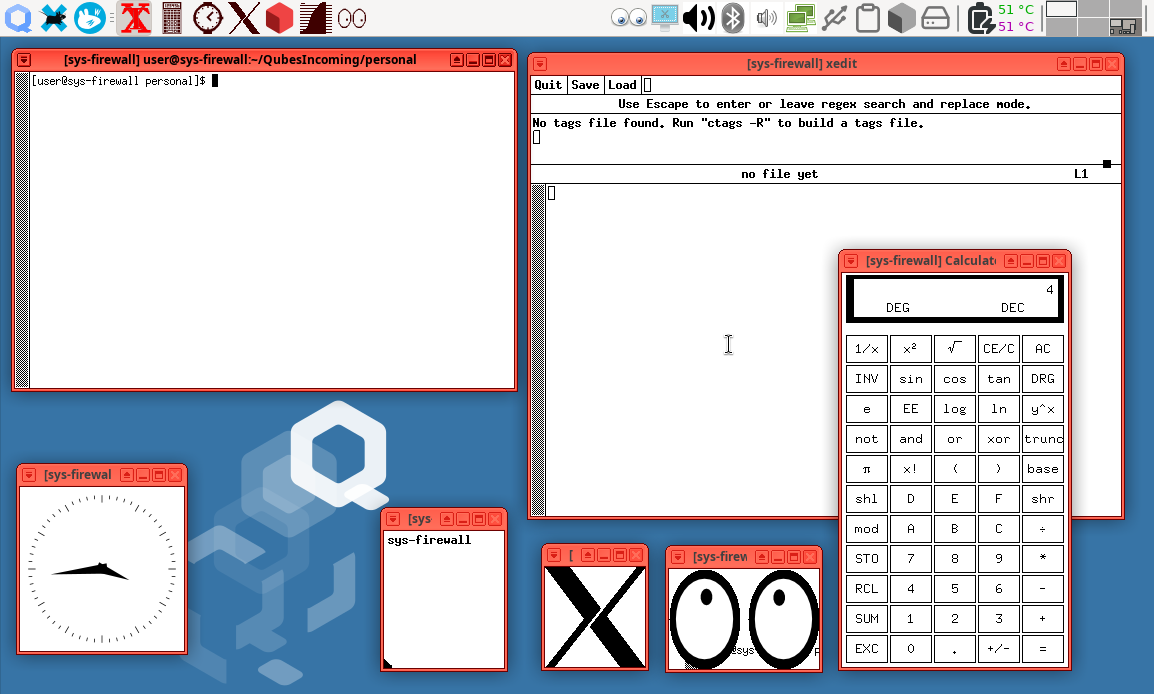Toggle DRG angle mode on calculator

click(x=1043, y=379)
